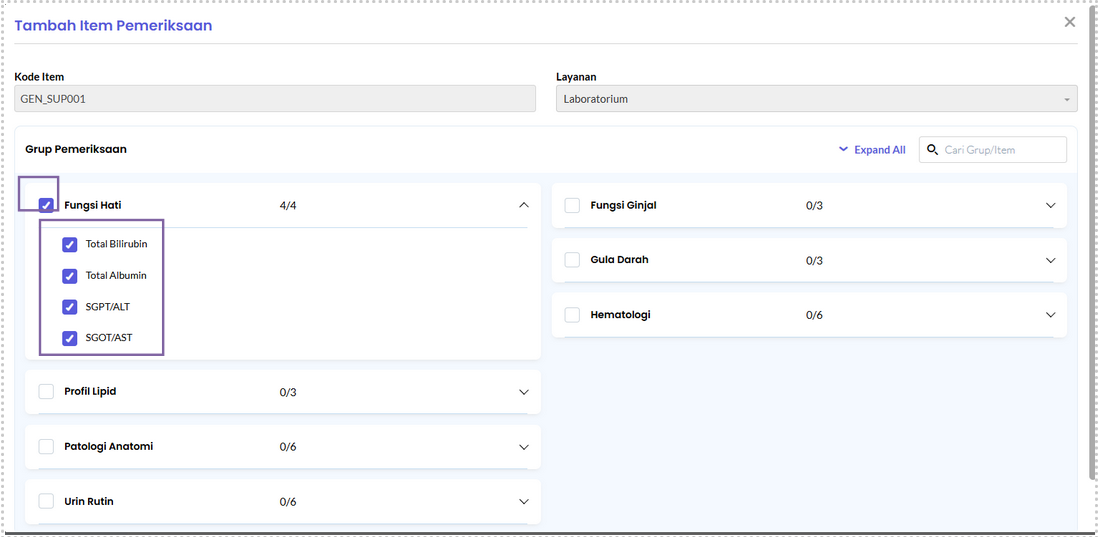Expand the Fungsi Ginjal group chevron
Image resolution: width=1098 pixels, height=537 pixels.
point(1050,205)
